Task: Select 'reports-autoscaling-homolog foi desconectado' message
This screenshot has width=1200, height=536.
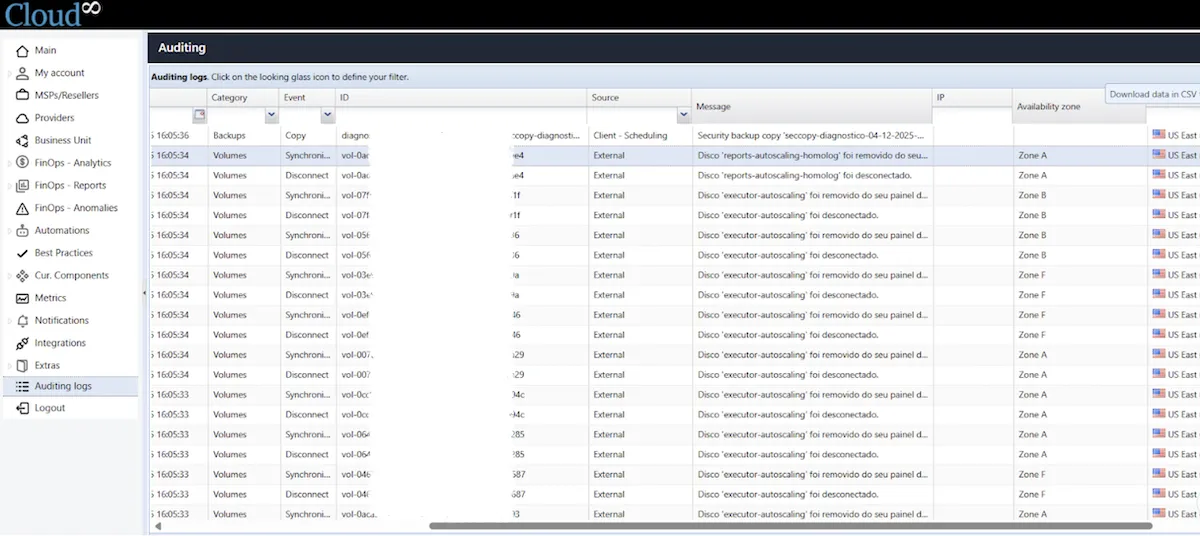Action: 812,175
